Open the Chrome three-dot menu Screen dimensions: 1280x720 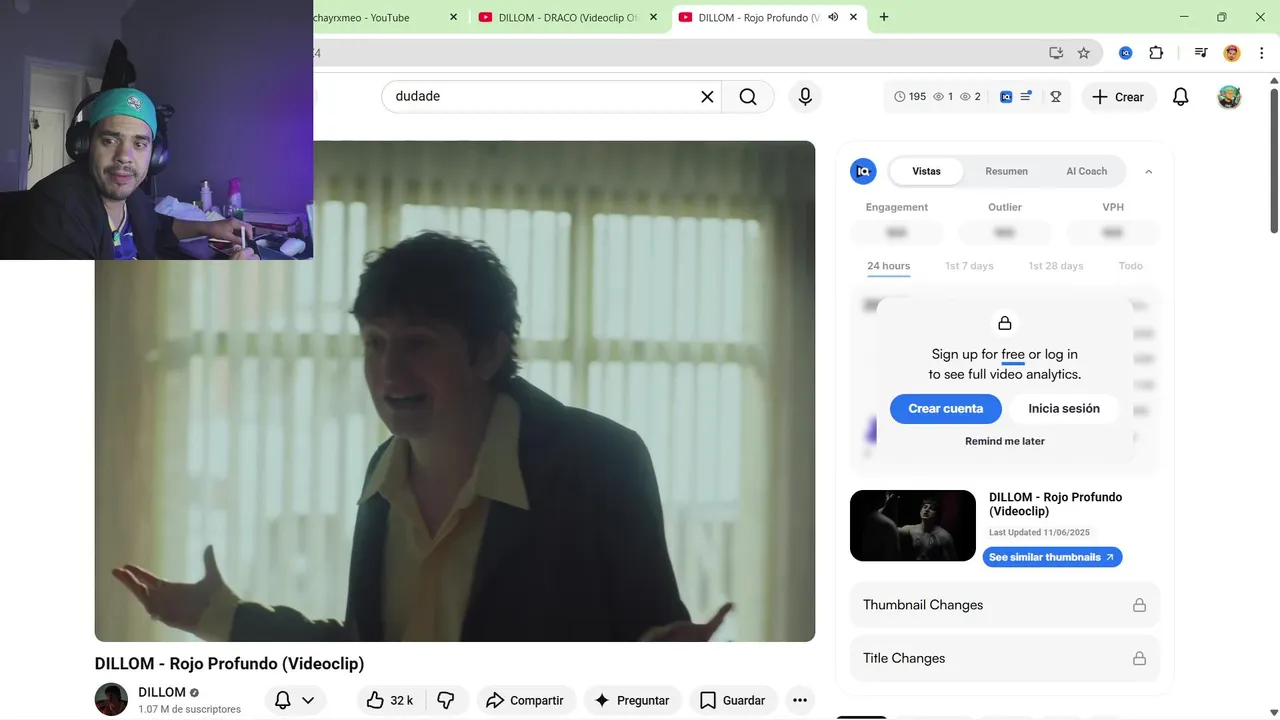(x=1260, y=53)
